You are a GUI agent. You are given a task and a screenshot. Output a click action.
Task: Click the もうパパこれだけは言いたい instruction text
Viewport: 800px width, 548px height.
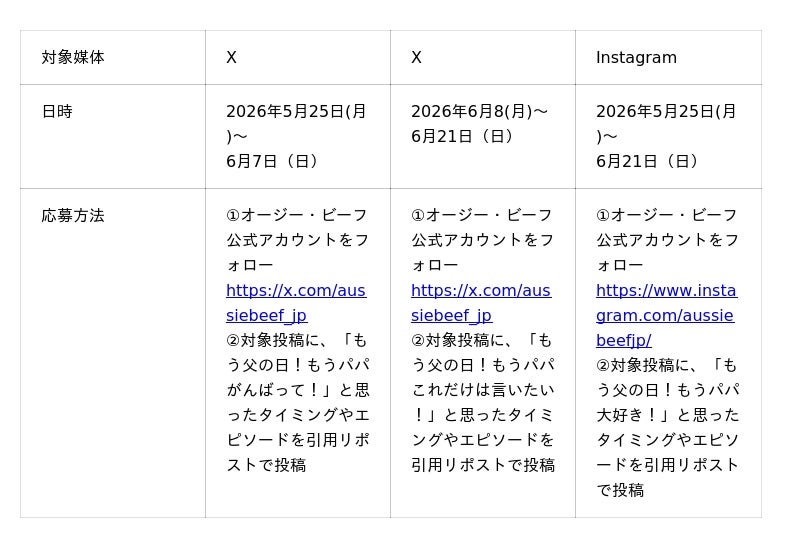[x=483, y=403]
